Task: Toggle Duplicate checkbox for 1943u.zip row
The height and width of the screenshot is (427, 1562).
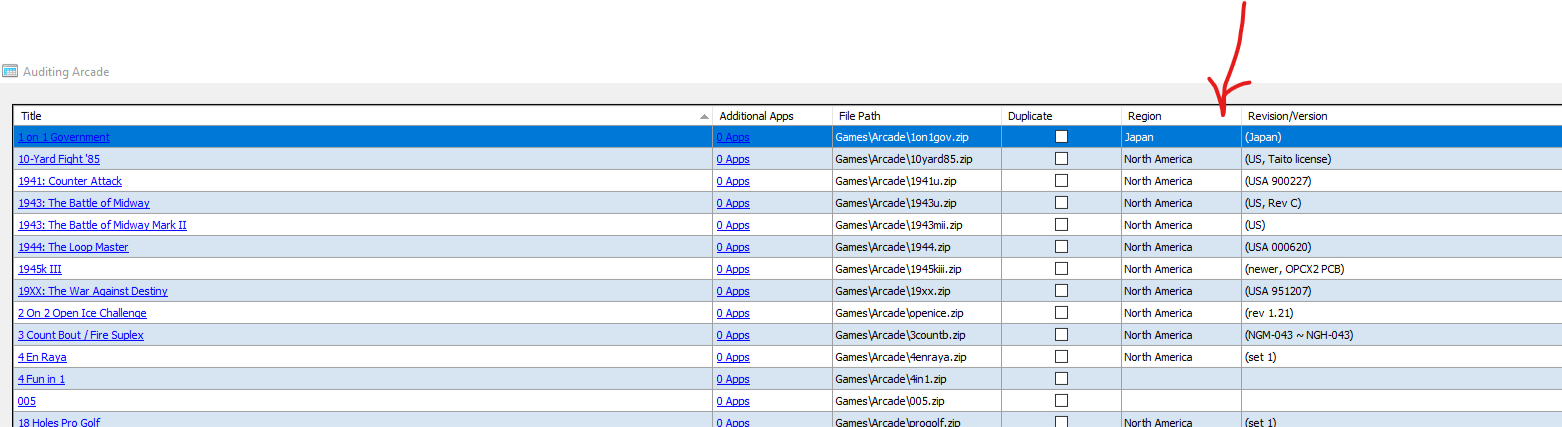Action: coord(1061,203)
